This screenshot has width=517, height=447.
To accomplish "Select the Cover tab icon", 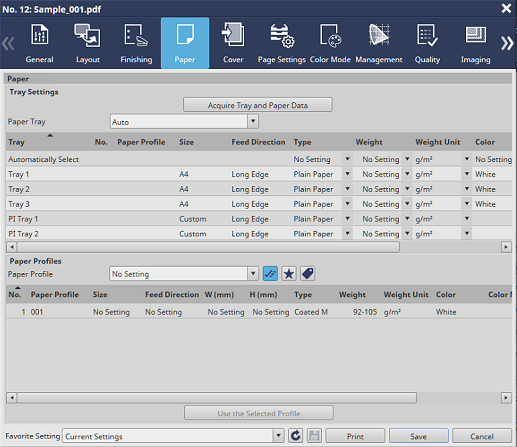I will point(233,35).
